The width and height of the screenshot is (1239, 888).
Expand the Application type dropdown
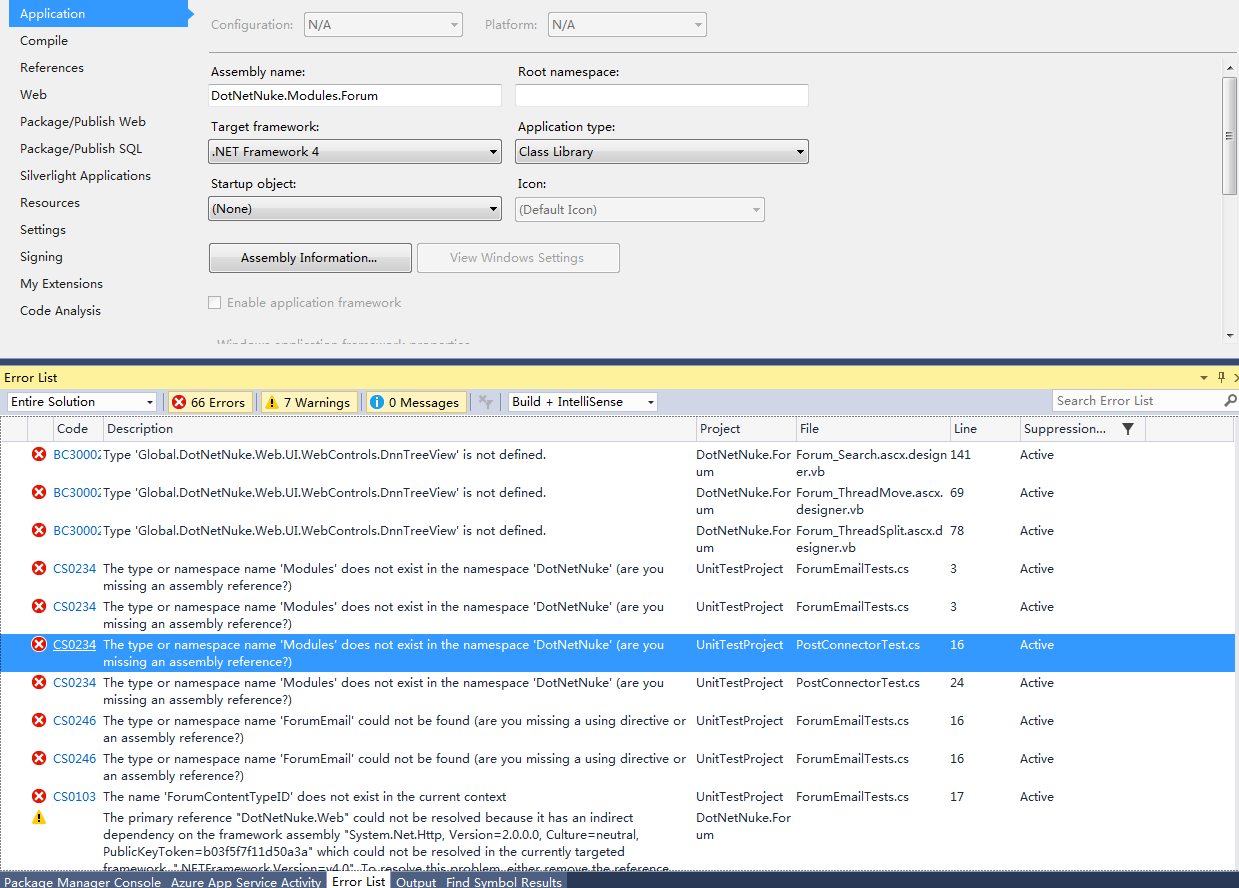click(662, 152)
